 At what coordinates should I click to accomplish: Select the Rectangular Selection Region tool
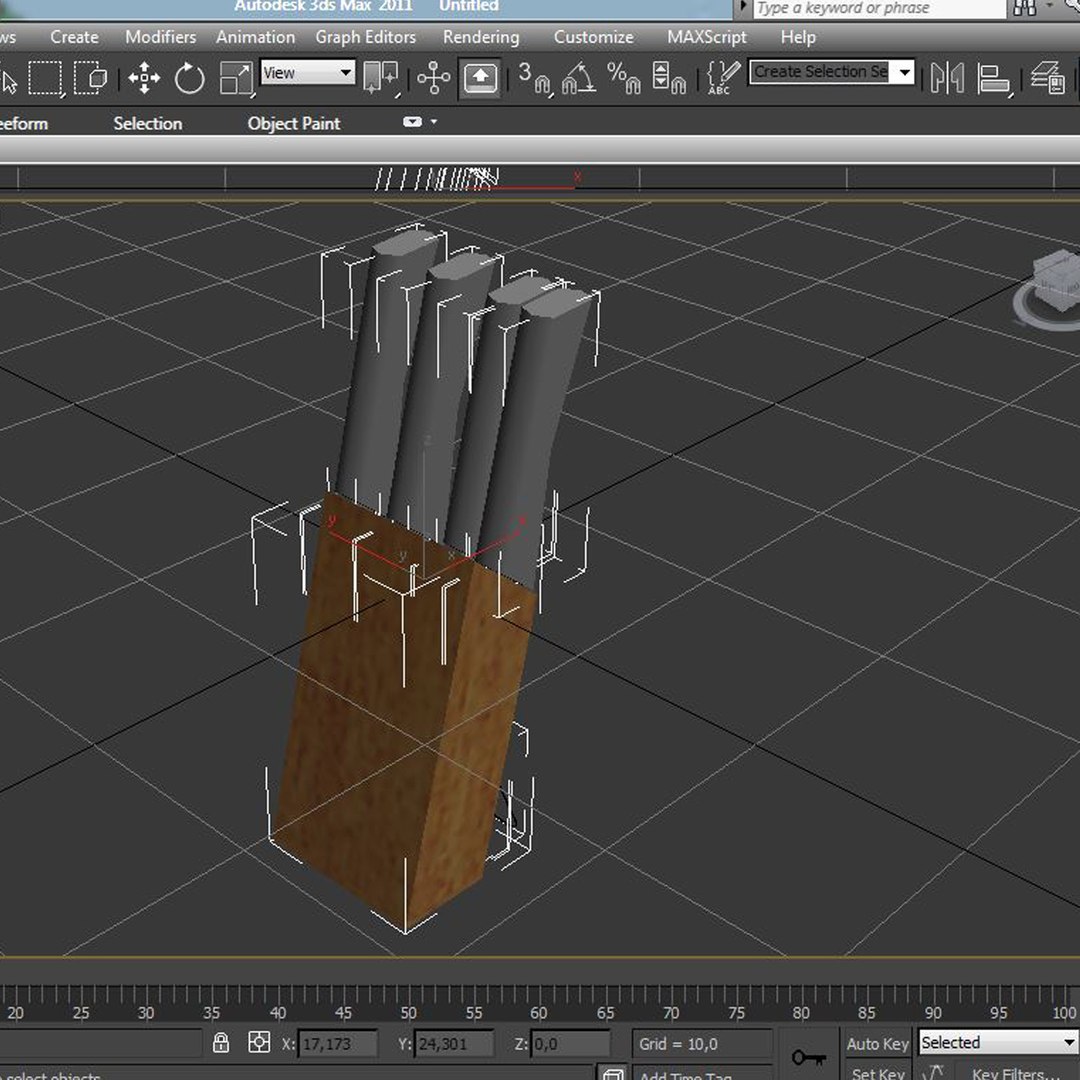click(x=45, y=79)
